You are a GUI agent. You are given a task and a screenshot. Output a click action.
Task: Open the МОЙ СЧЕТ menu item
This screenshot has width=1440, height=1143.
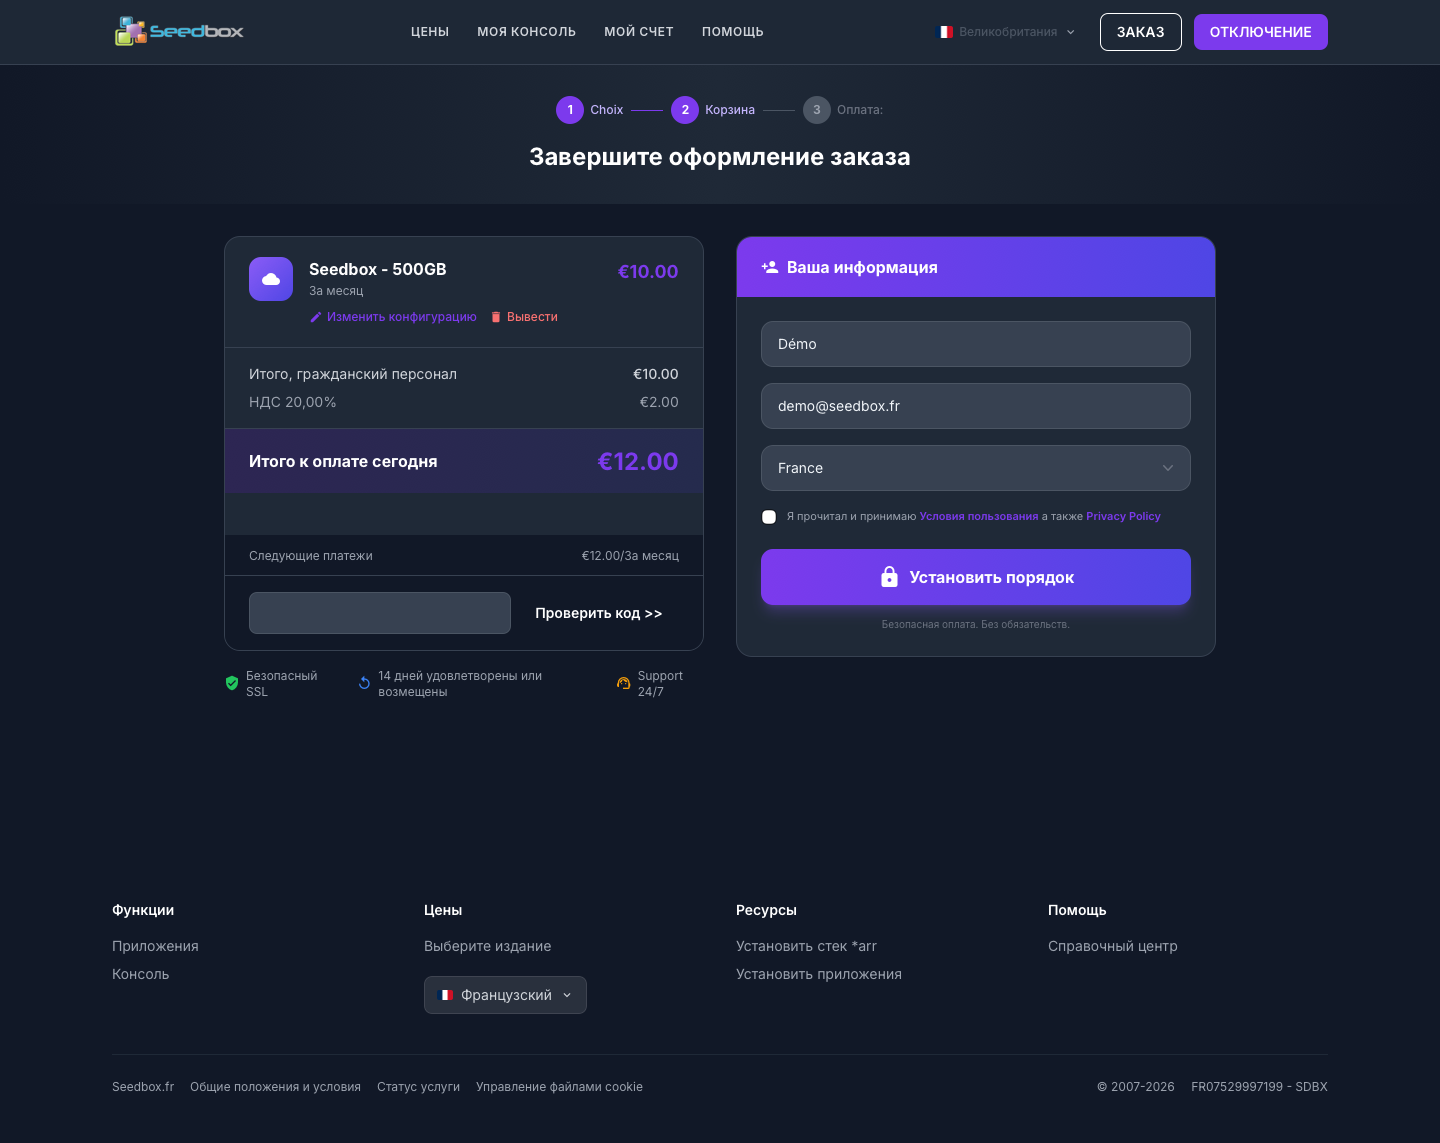tap(639, 32)
